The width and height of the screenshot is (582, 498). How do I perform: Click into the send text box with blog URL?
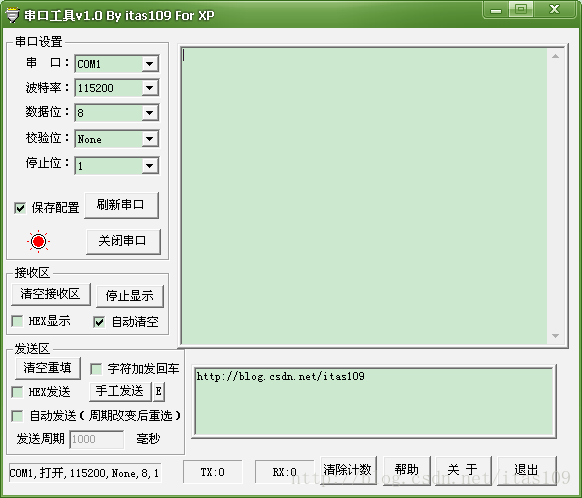[x=374, y=402]
